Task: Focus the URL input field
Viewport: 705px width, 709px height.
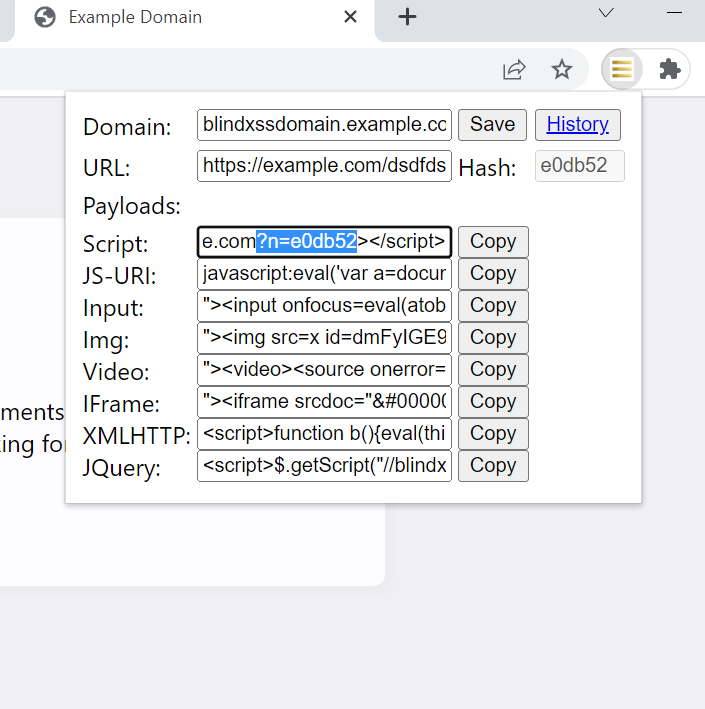Action: [324, 166]
